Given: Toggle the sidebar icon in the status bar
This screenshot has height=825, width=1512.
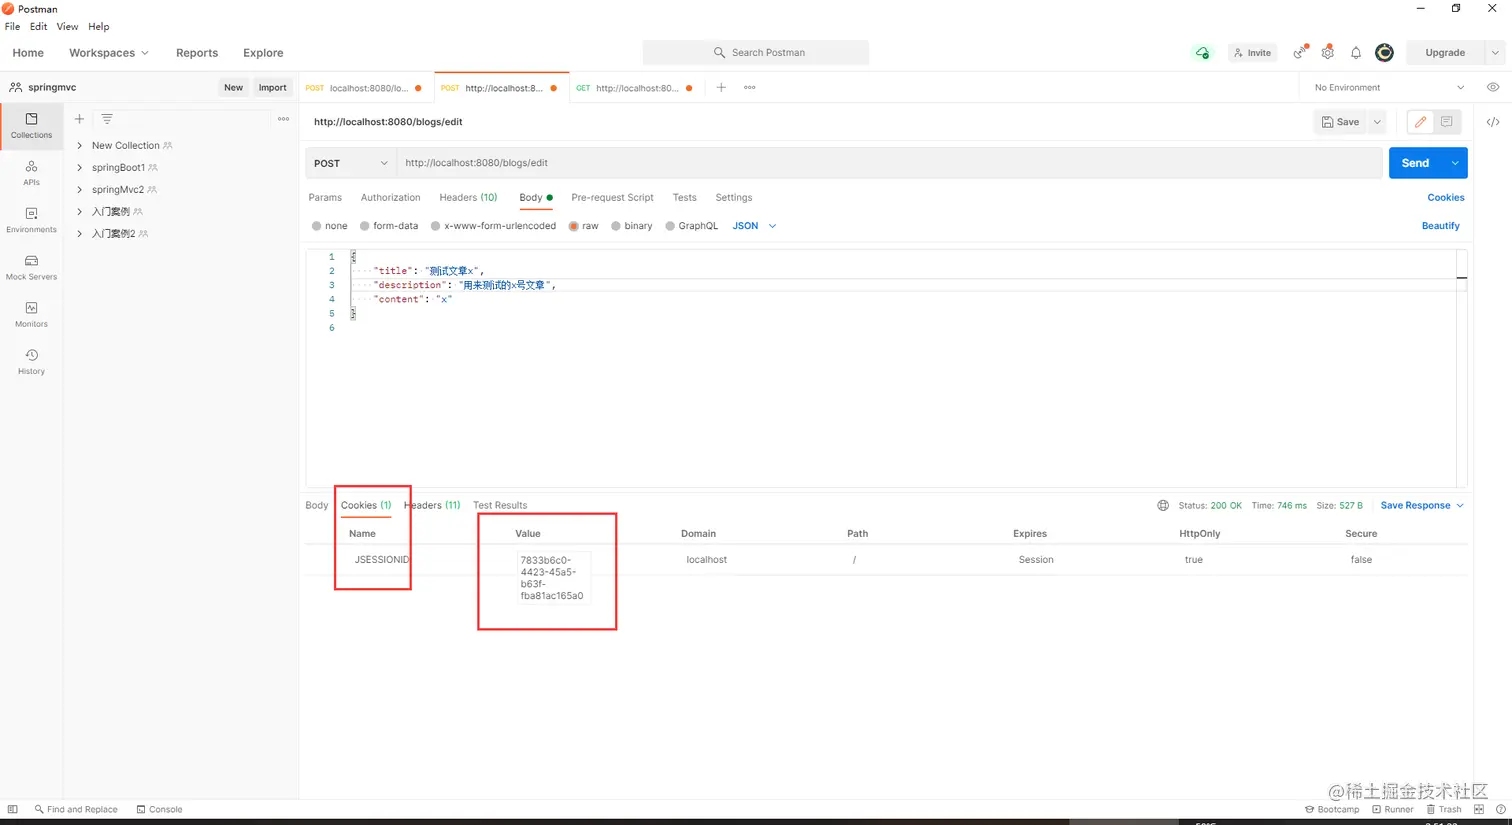Looking at the screenshot, I should pos(12,809).
